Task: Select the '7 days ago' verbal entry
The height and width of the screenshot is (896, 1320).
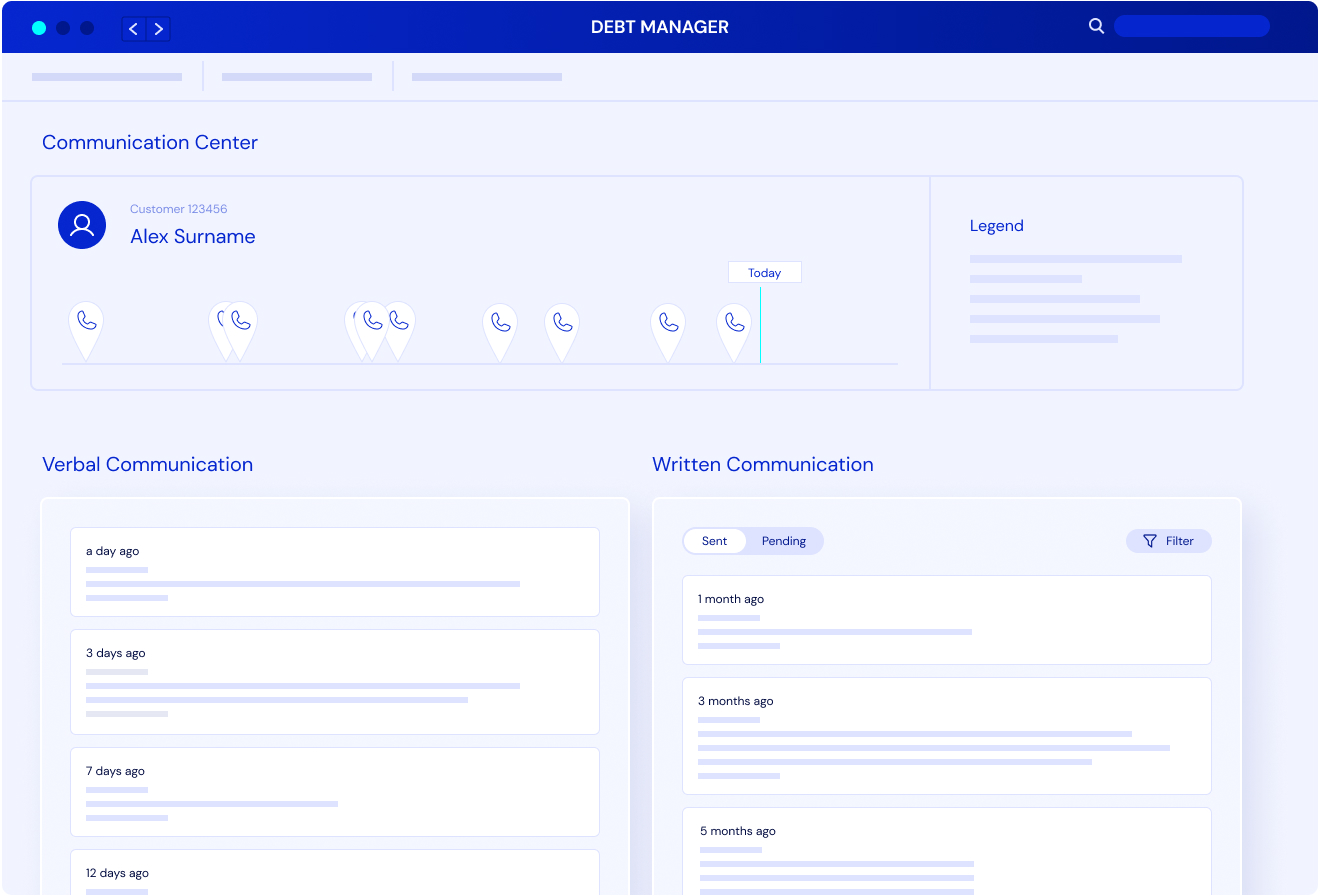Action: [x=334, y=792]
